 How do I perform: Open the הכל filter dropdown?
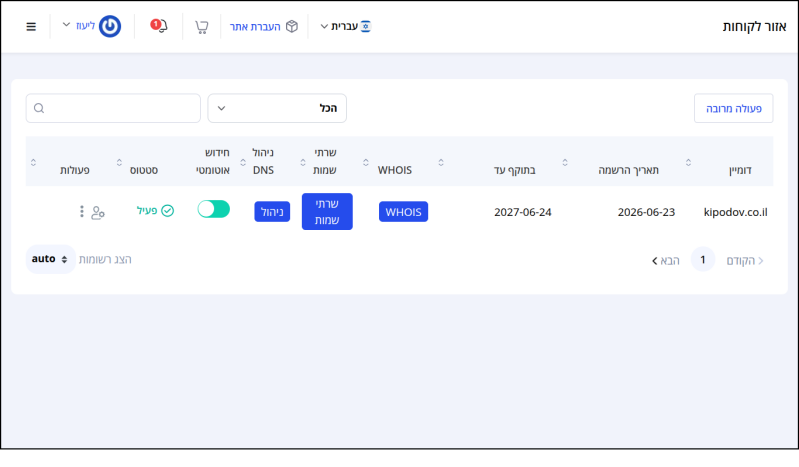(x=277, y=108)
